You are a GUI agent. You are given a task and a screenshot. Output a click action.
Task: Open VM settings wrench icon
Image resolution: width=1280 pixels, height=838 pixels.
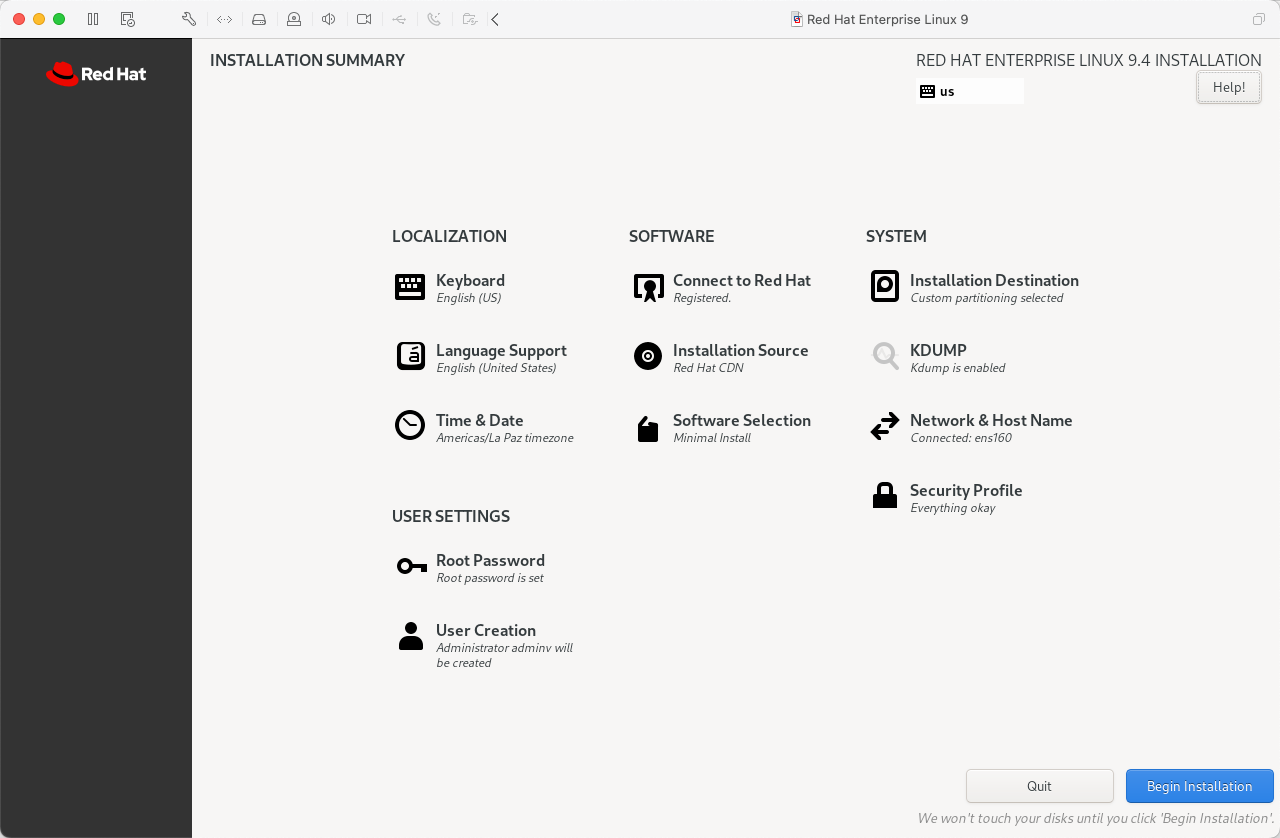[188, 19]
